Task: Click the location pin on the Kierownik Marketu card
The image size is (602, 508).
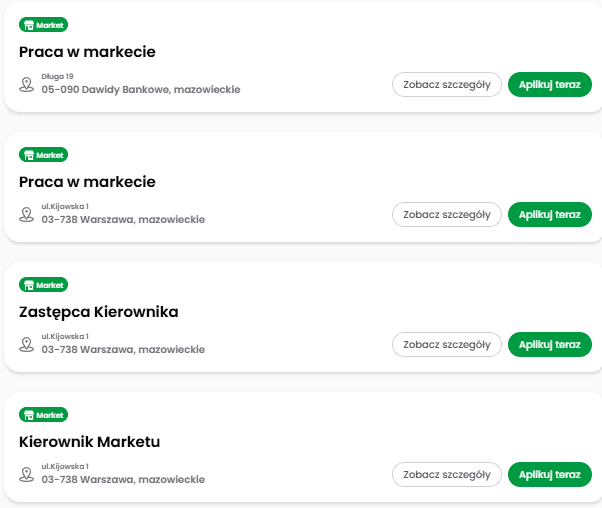Action: pyautogui.click(x=27, y=474)
